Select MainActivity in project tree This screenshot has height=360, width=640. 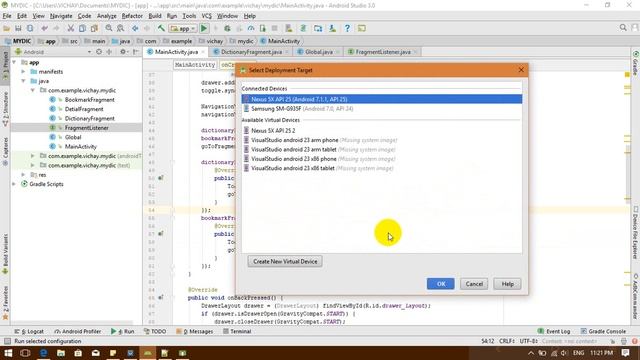pos(80,147)
